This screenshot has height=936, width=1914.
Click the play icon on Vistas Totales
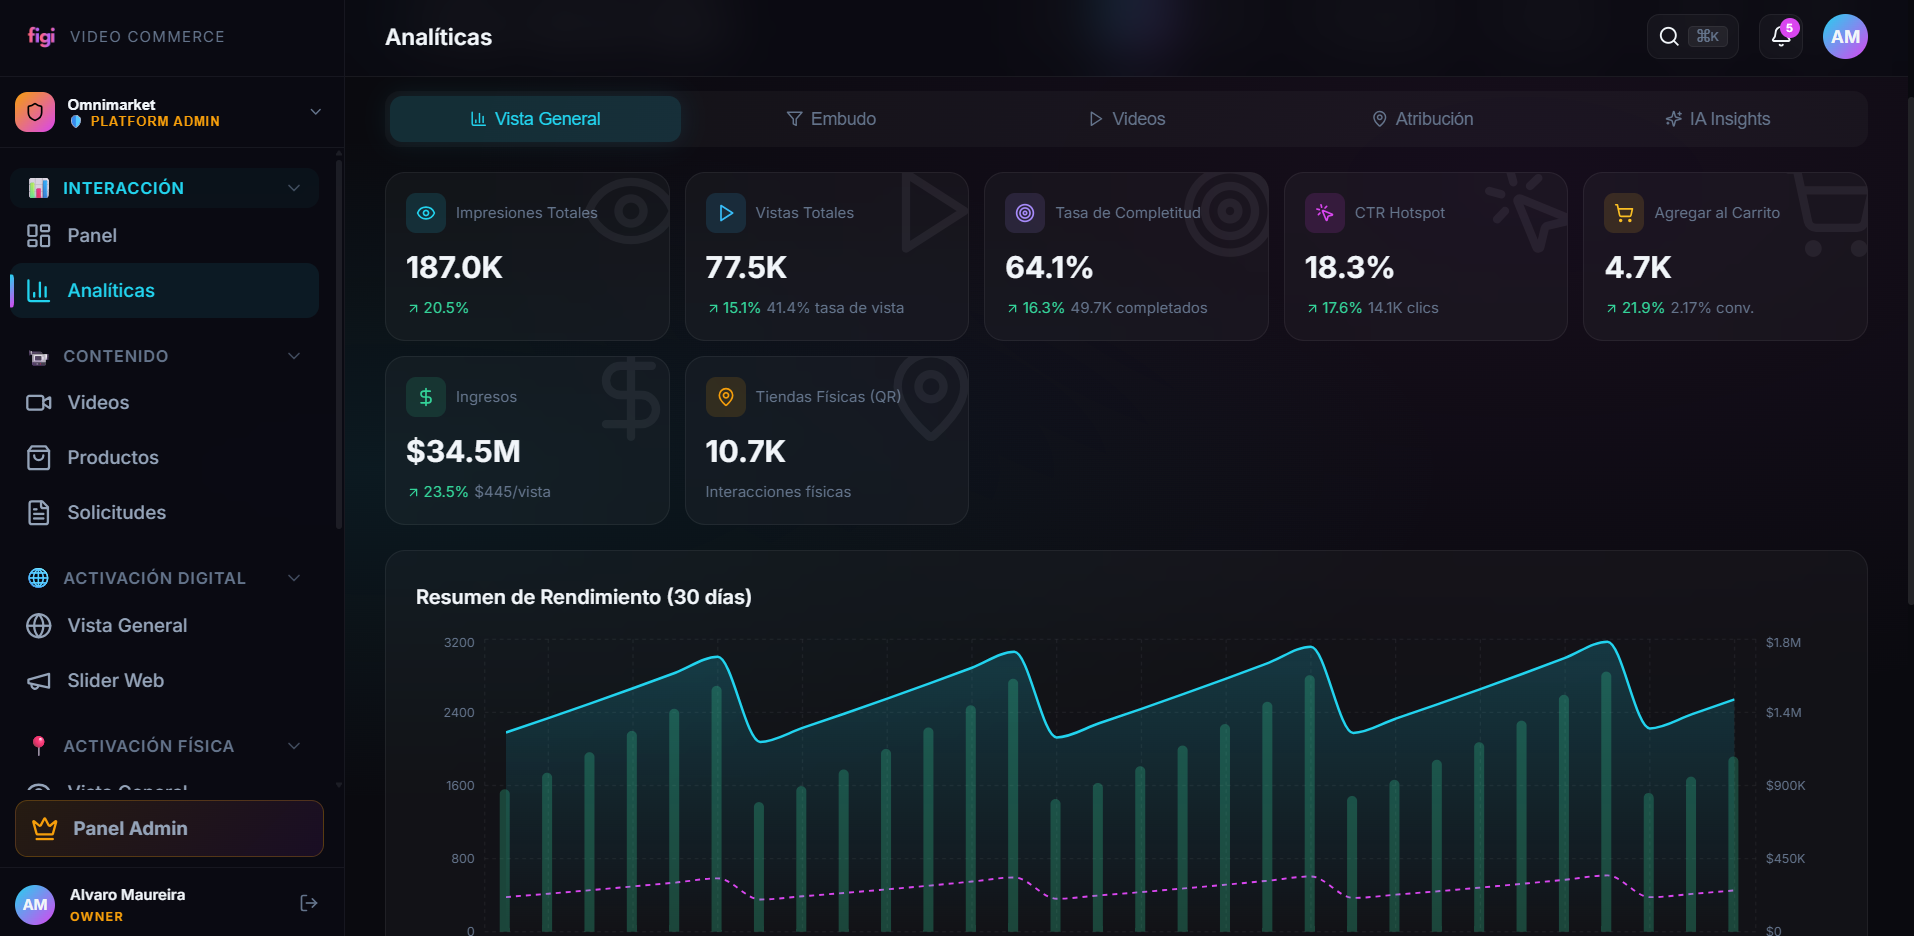(726, 213)
